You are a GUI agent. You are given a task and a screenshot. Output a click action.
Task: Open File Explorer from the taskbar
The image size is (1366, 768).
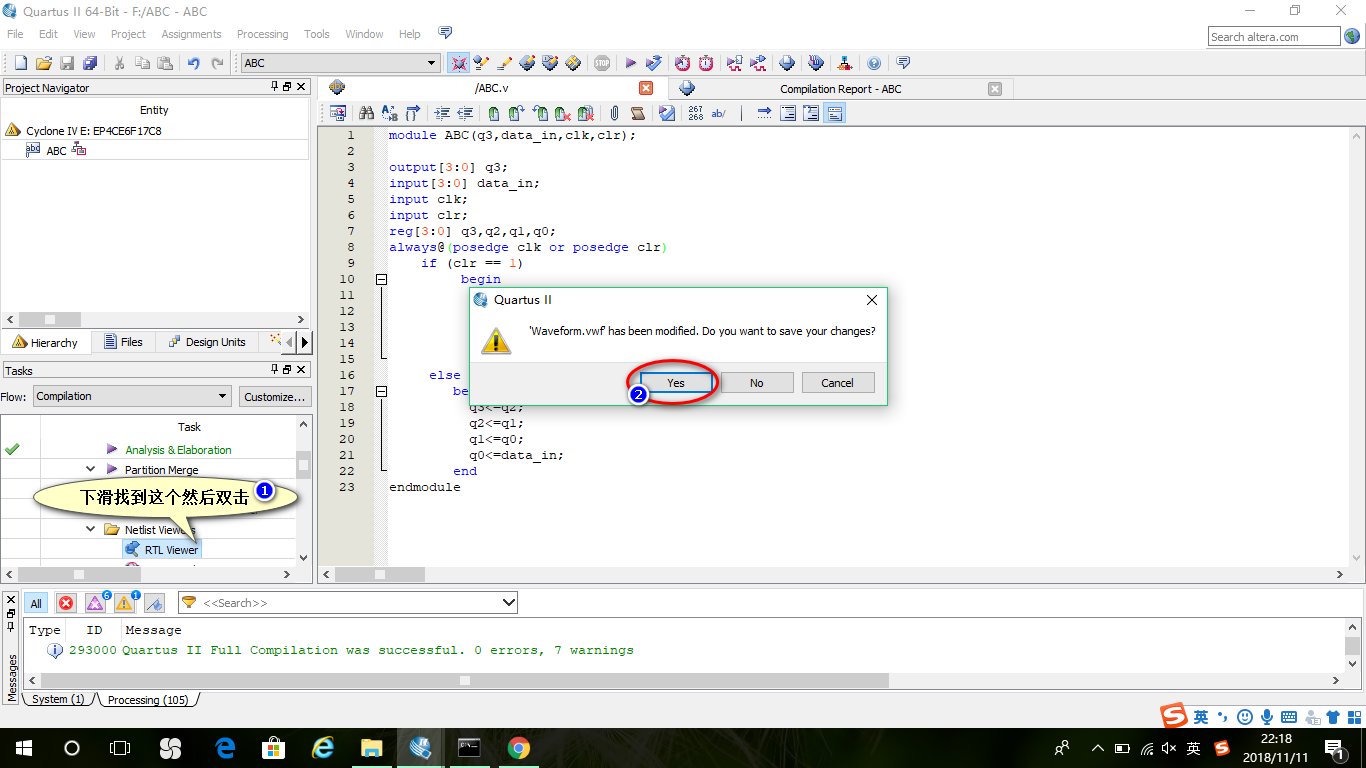(371, 747)
